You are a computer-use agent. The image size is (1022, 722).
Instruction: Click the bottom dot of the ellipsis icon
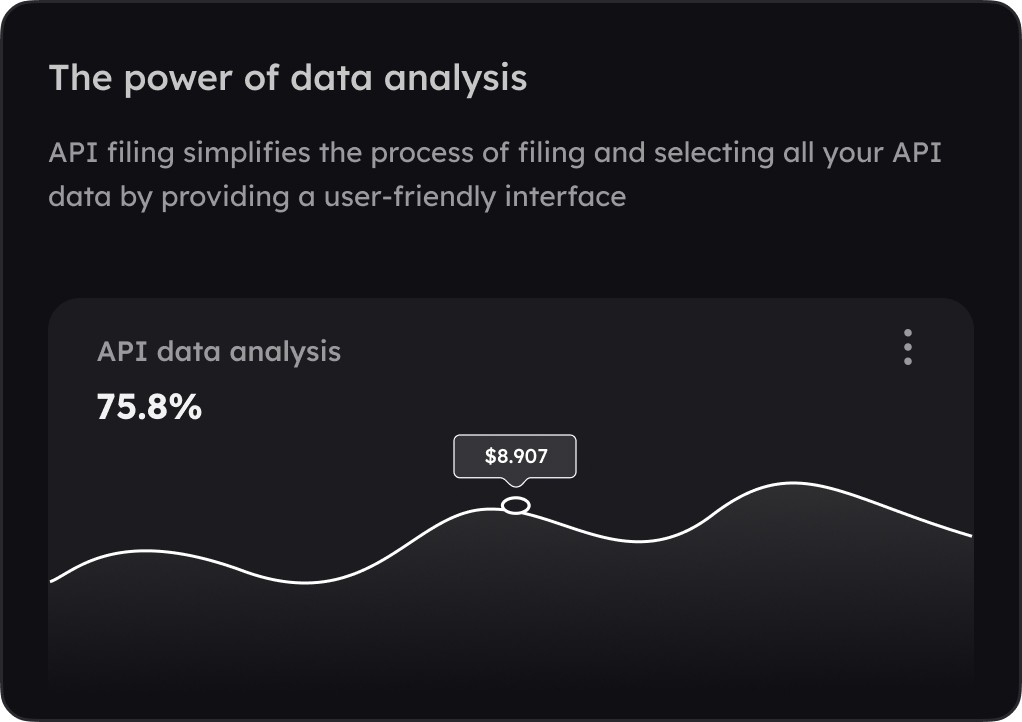(x=908, y=361)
